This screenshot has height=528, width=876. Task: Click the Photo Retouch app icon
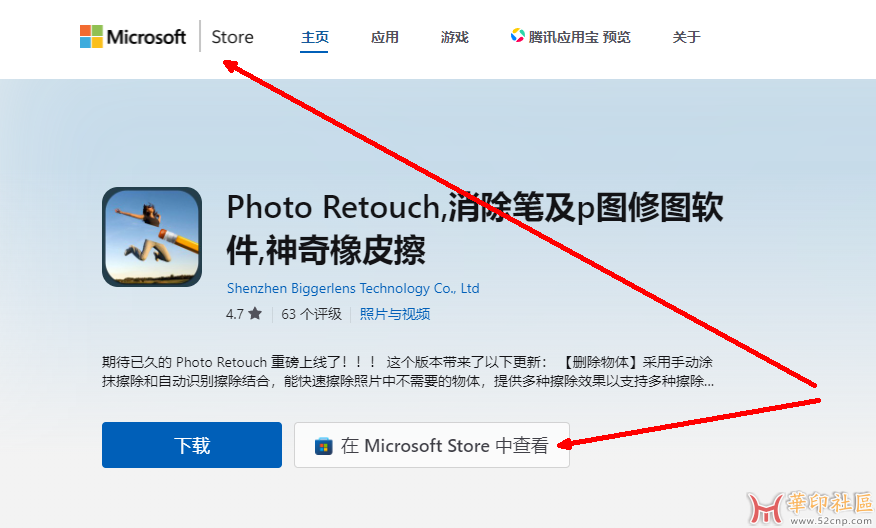pos(152,237)
